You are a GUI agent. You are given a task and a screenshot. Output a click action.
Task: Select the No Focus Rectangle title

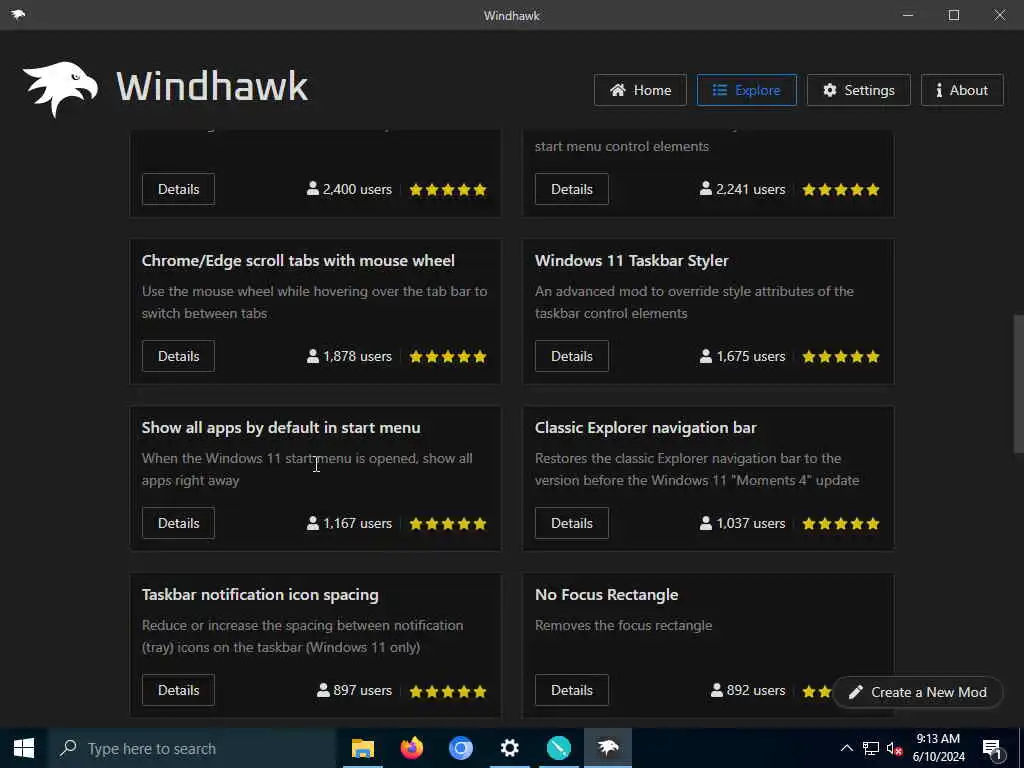click(606, 595)
